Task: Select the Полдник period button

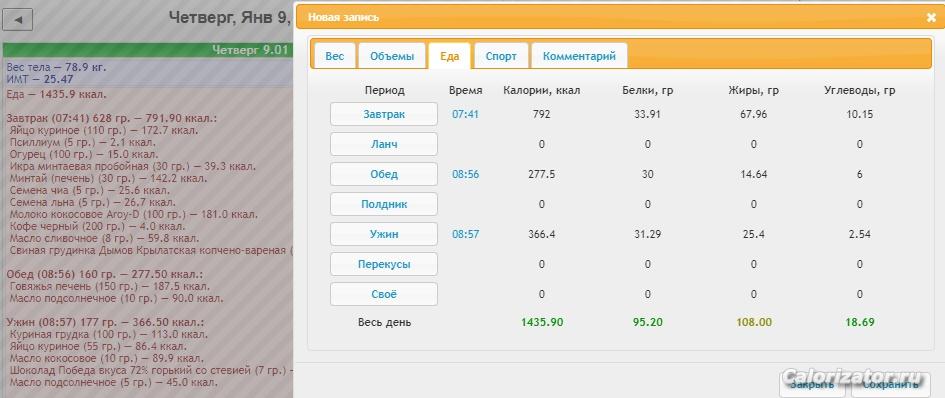Action: (384, 204)
